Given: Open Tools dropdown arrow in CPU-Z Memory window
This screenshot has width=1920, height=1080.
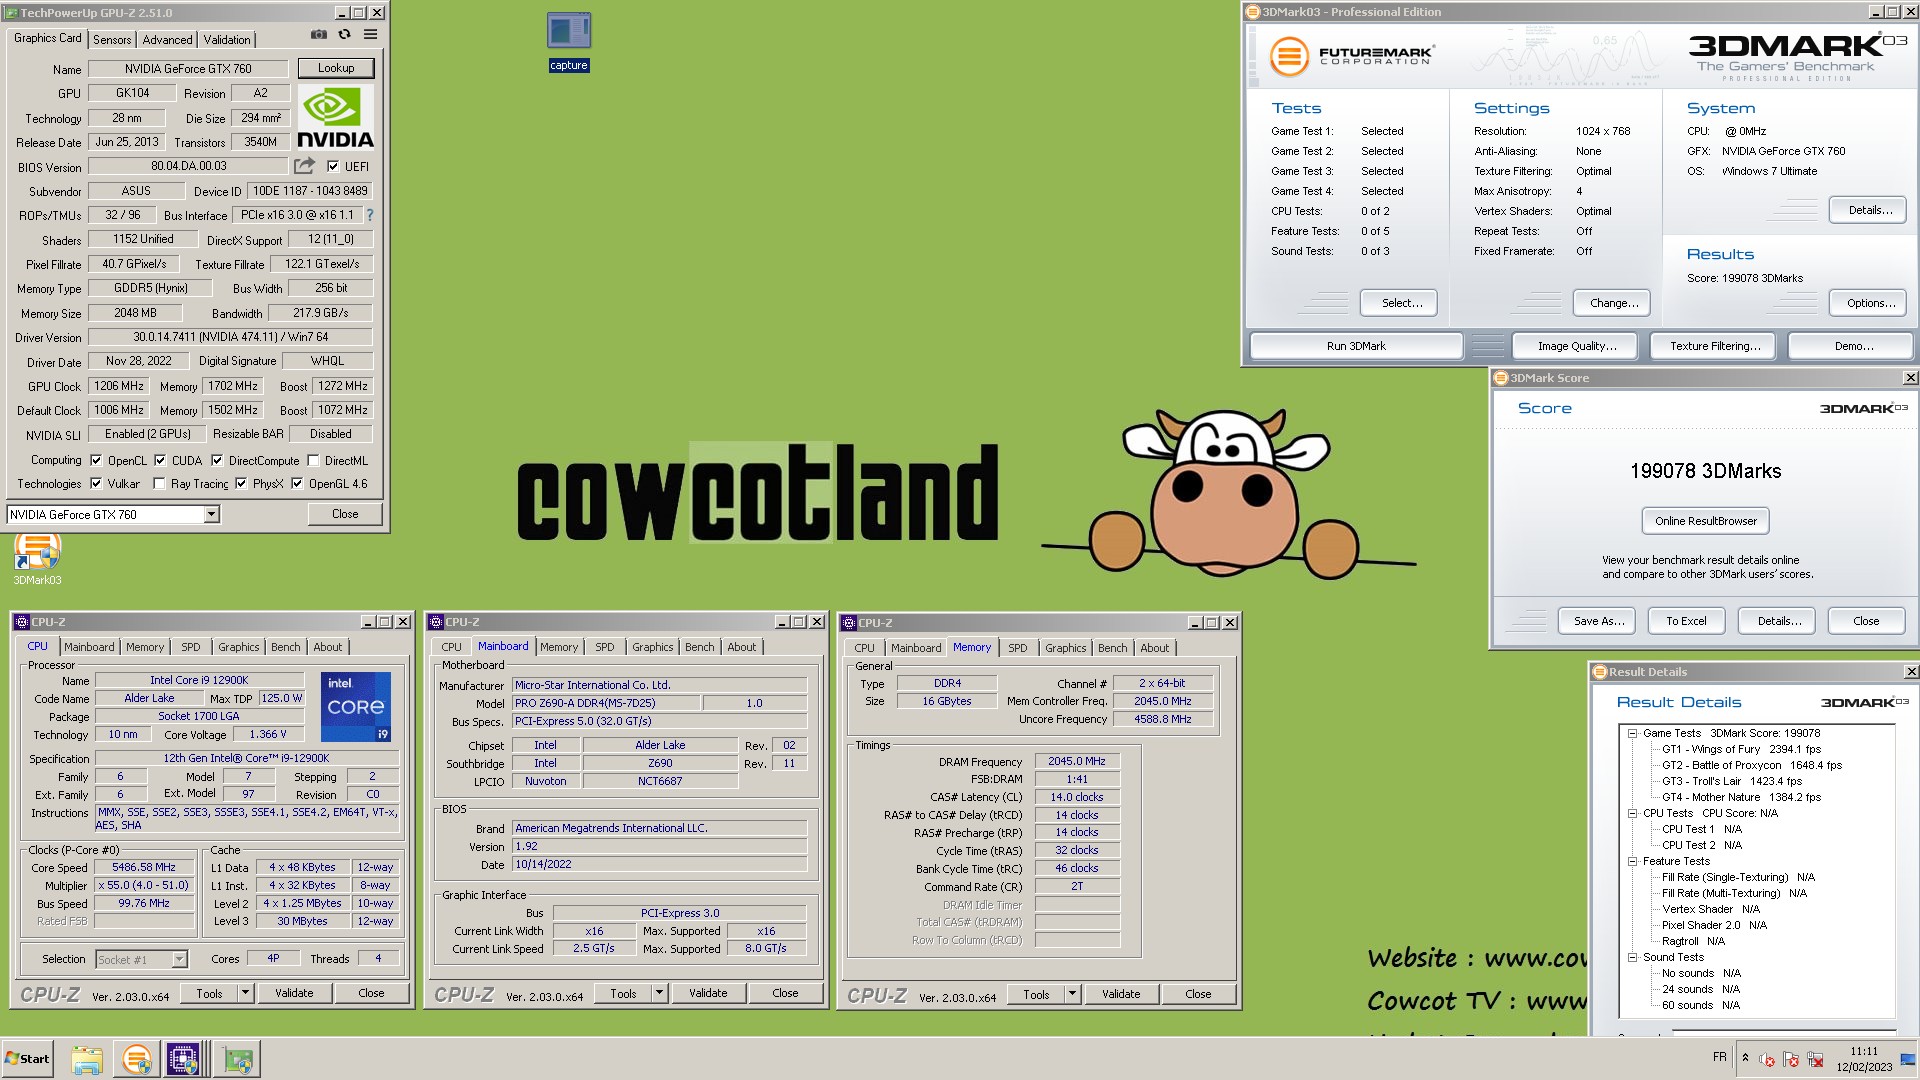Looking at the screenshot, I should [x=1072, y=994].
